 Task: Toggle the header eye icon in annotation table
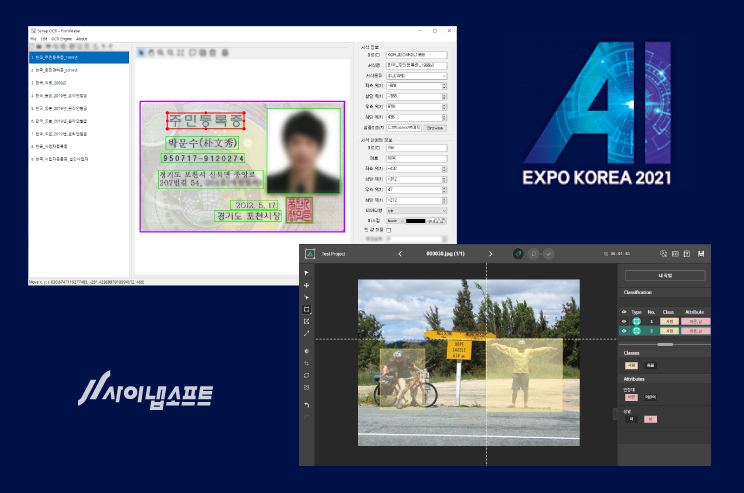[624, 312]
